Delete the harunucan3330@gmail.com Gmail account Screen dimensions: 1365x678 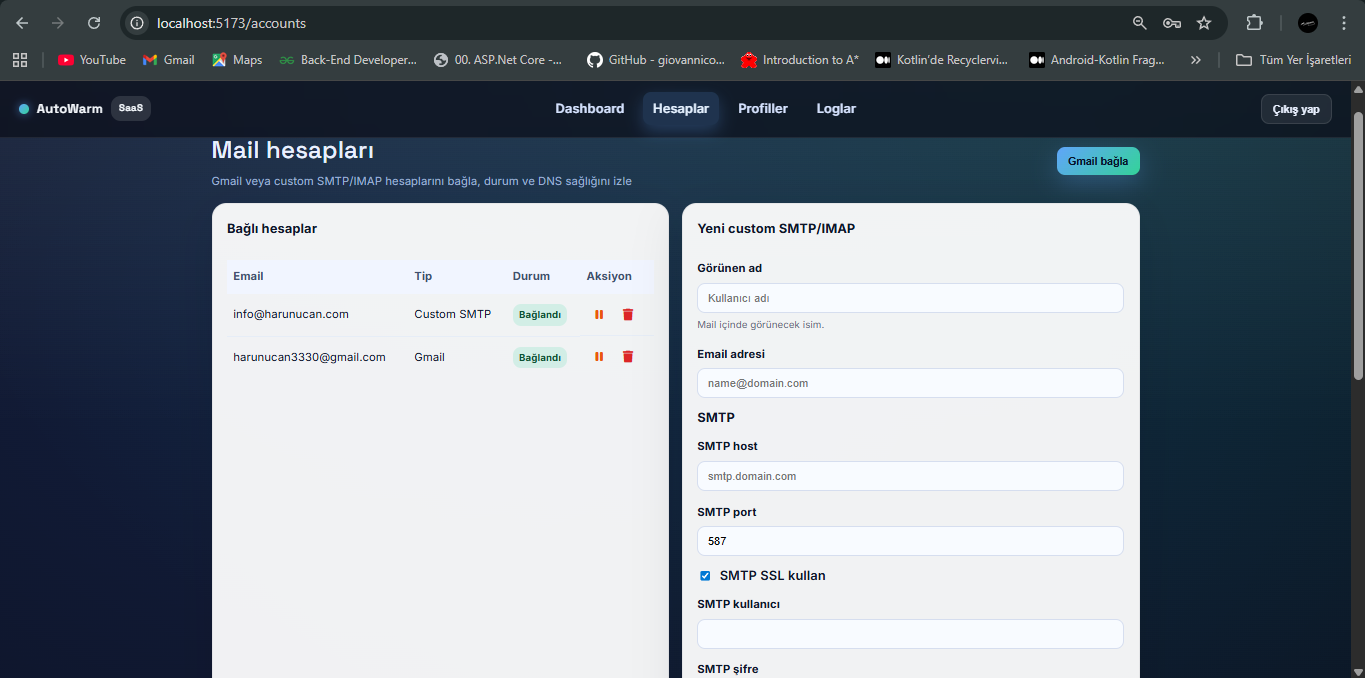point(628,357)
